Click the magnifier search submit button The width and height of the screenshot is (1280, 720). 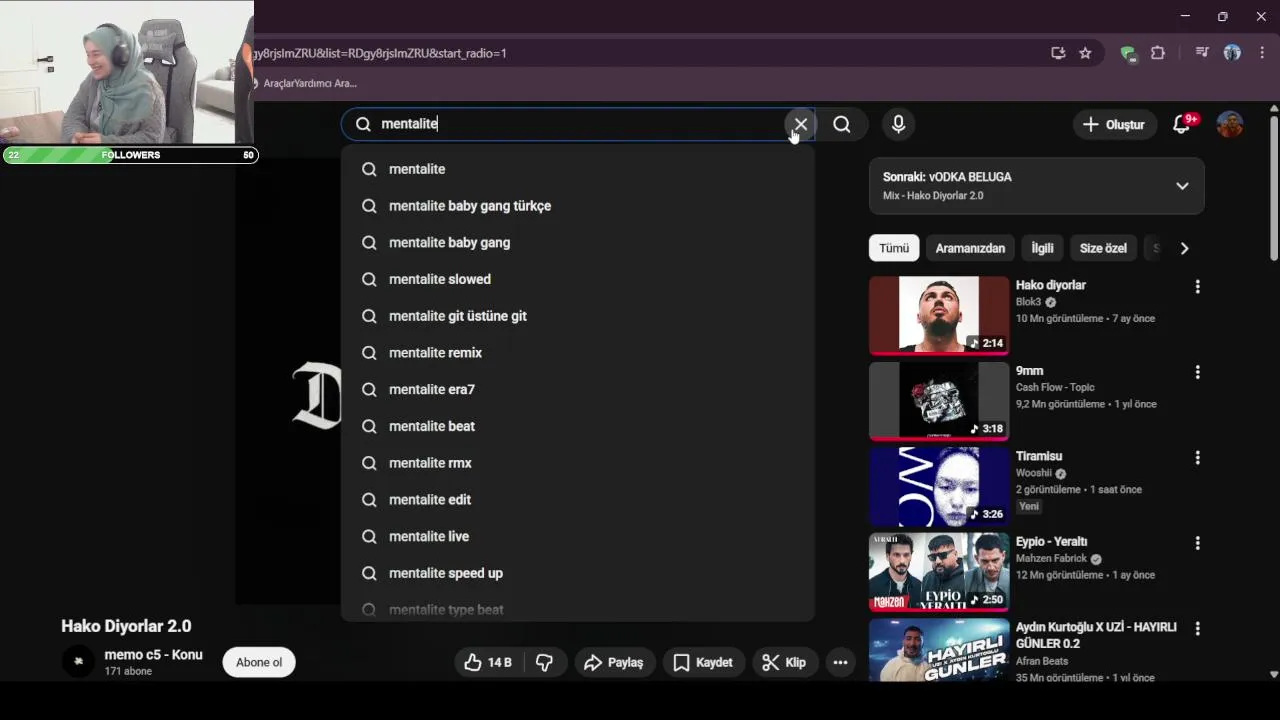coord(842,124)
